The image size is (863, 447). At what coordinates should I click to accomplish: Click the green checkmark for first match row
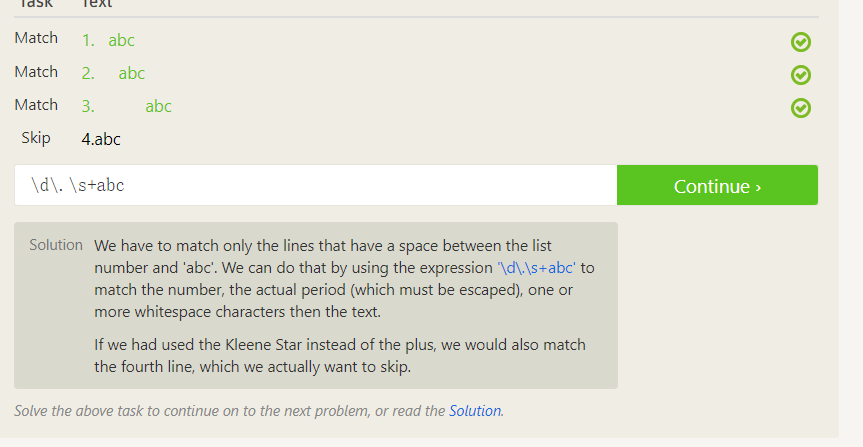[x=800, y=42]
